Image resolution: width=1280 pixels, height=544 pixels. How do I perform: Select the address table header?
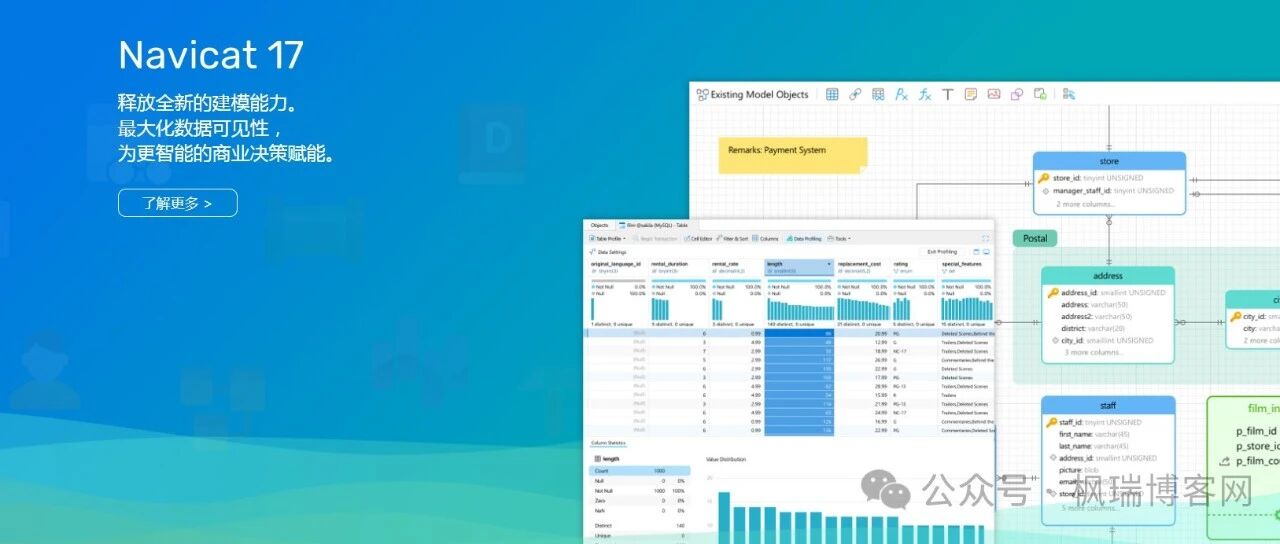click(1108, 275)
